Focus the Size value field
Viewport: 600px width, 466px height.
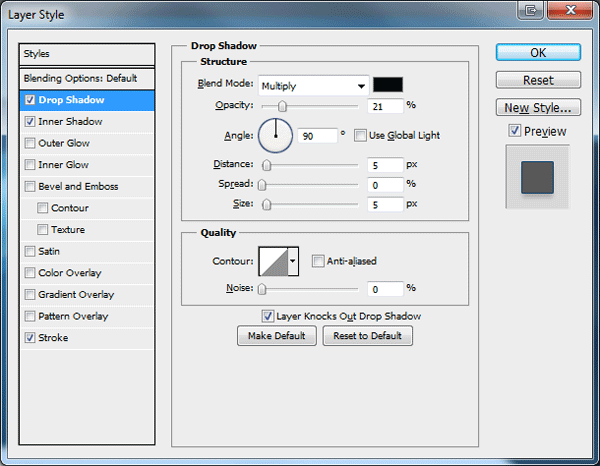point(385,205)
